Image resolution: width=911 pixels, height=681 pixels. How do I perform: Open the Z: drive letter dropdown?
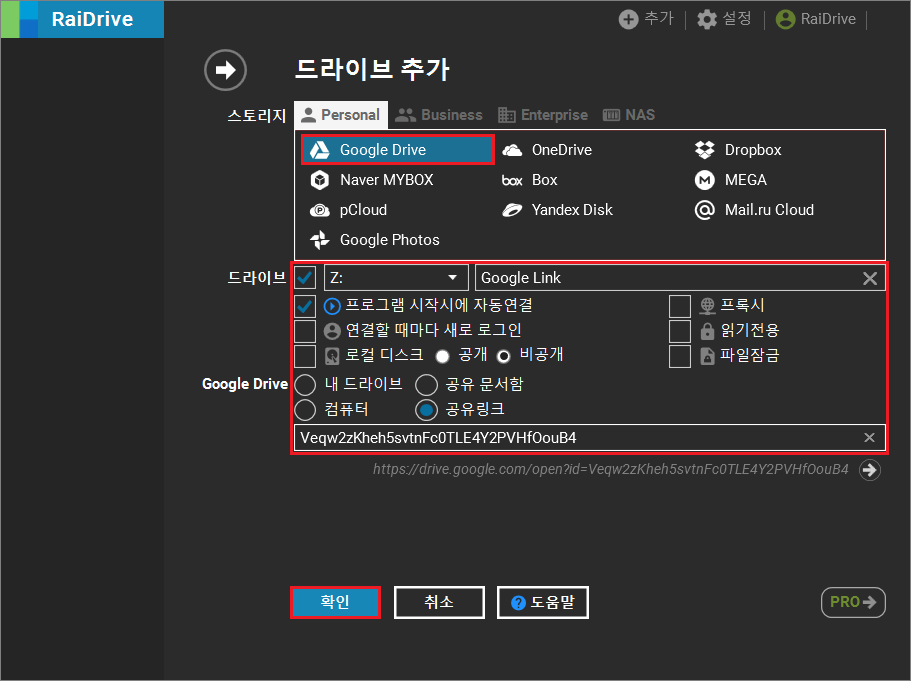coord(396,278)
